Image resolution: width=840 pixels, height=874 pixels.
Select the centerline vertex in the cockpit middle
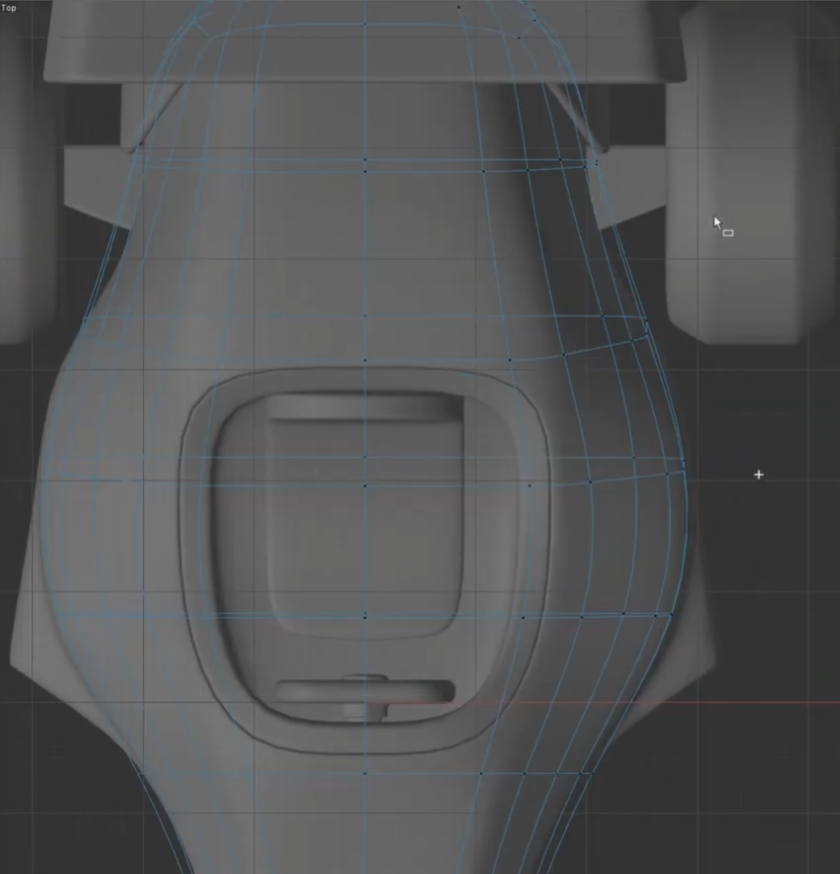(x=365, y=486)
